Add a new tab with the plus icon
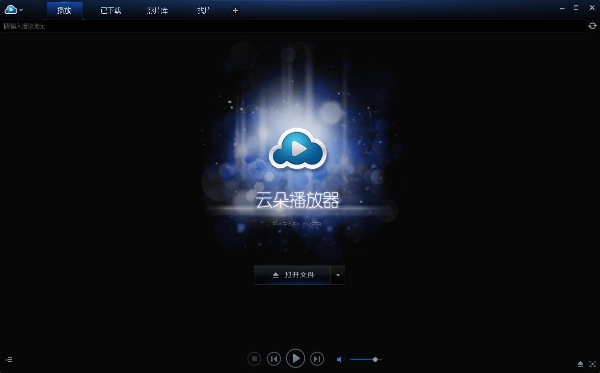The width and height of the screenshot is (600, 373). [x=235, y=11]
